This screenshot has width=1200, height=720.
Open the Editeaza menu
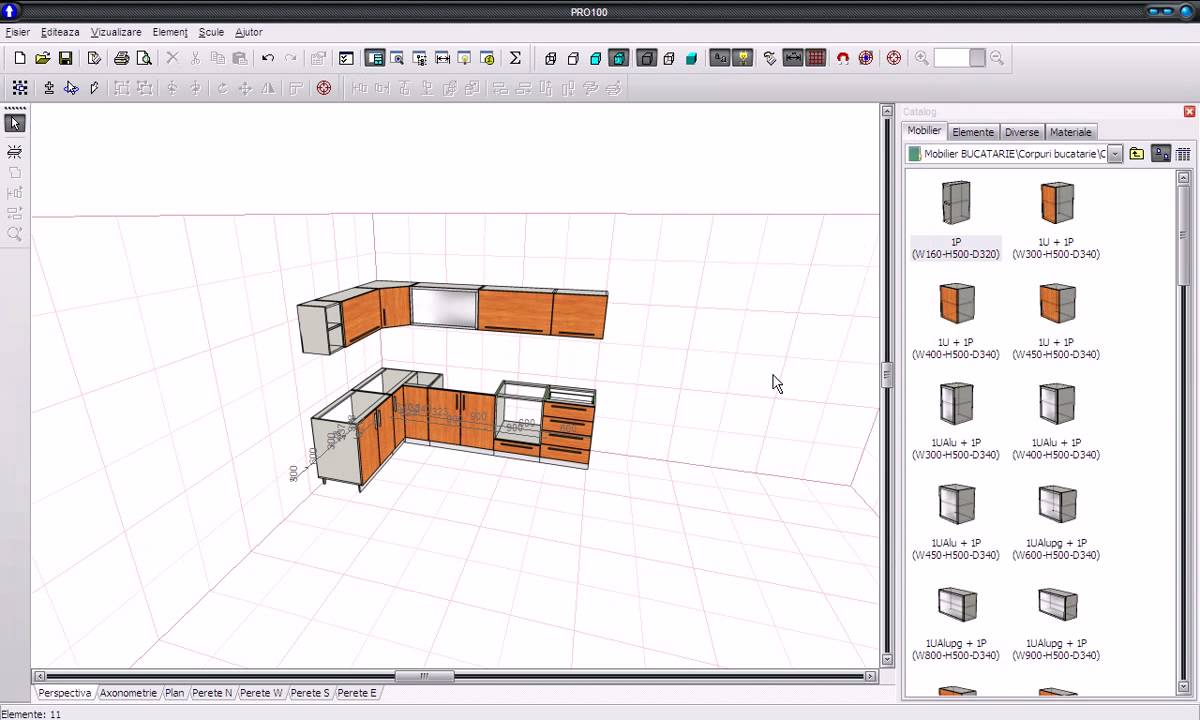coord(60,32)
